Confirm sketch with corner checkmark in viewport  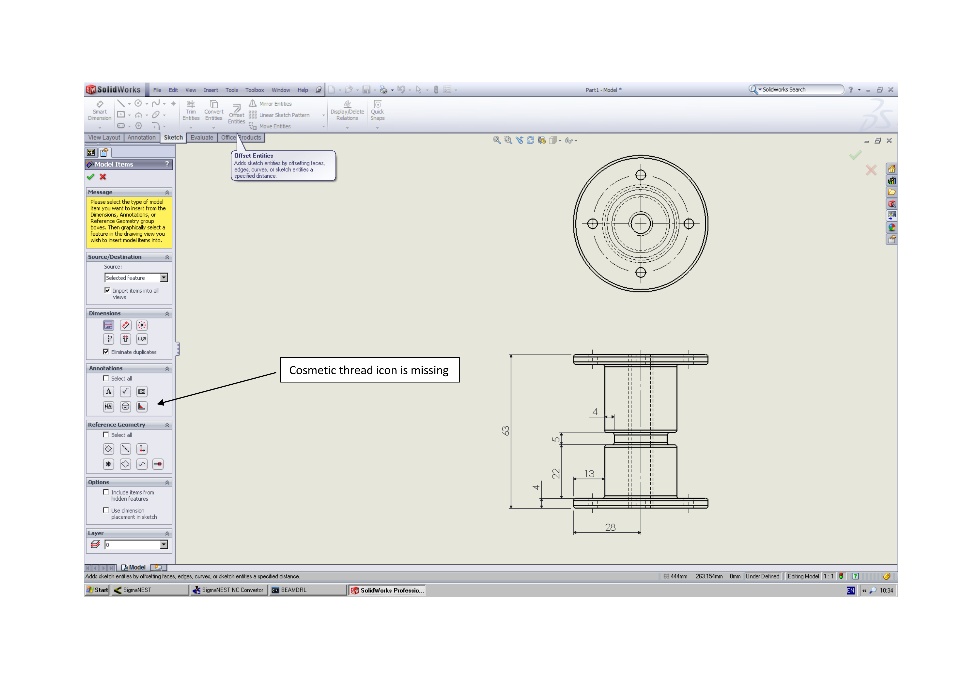point(855,156)
